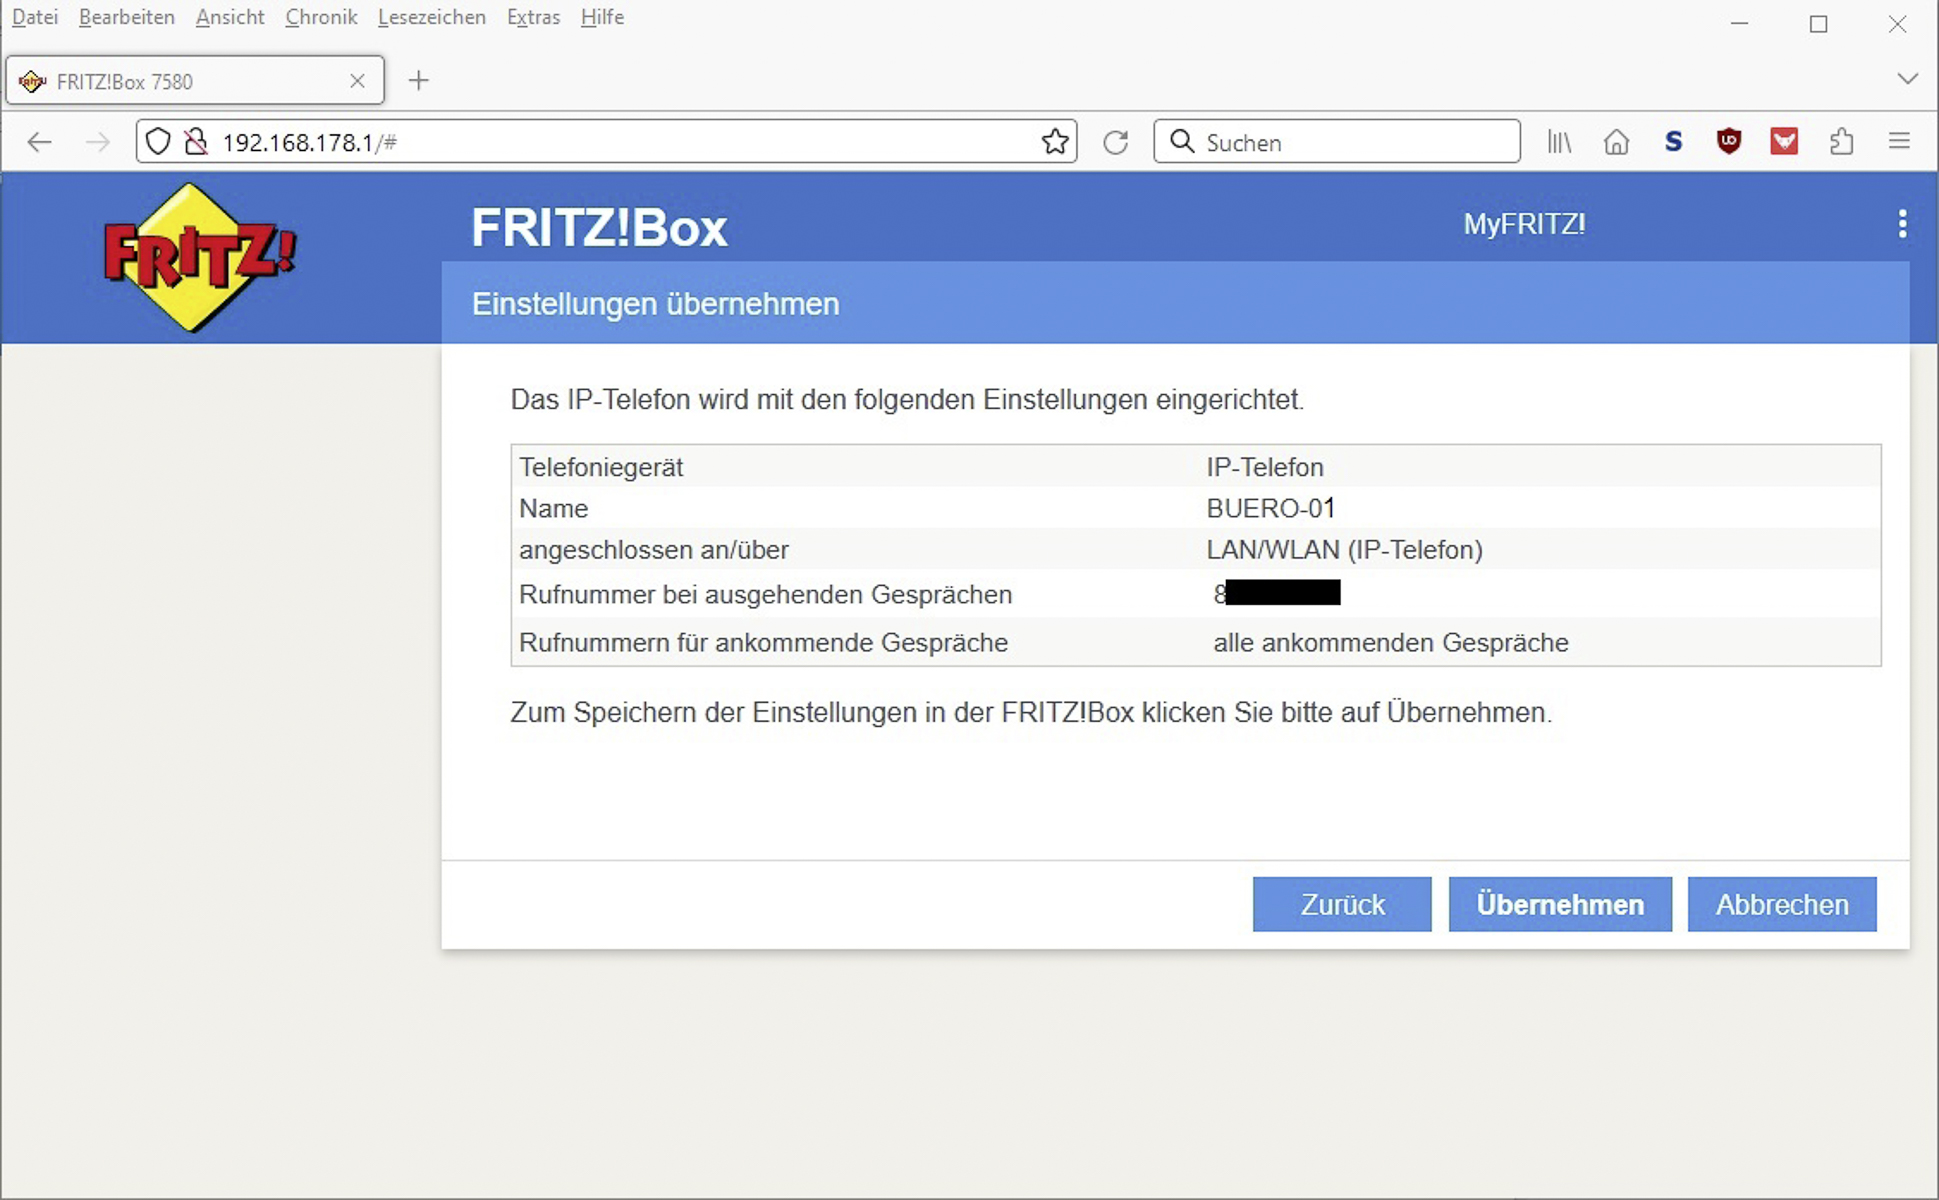Click the FRITZ! logo
Screen dimensions: 1939x1200
tap(199, 257)
